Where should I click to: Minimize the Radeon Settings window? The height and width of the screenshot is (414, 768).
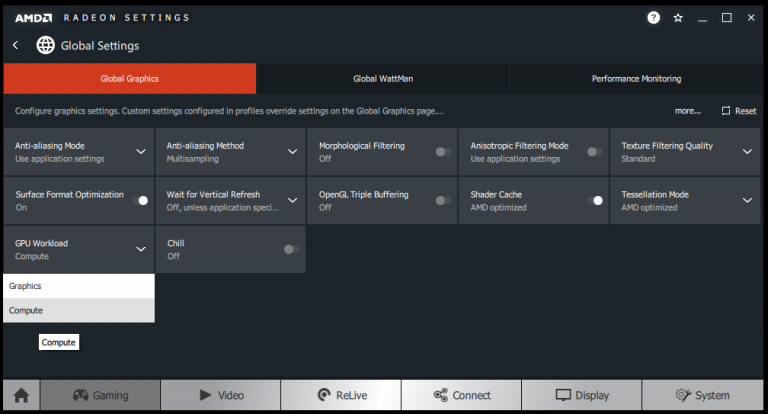(702, 20)
